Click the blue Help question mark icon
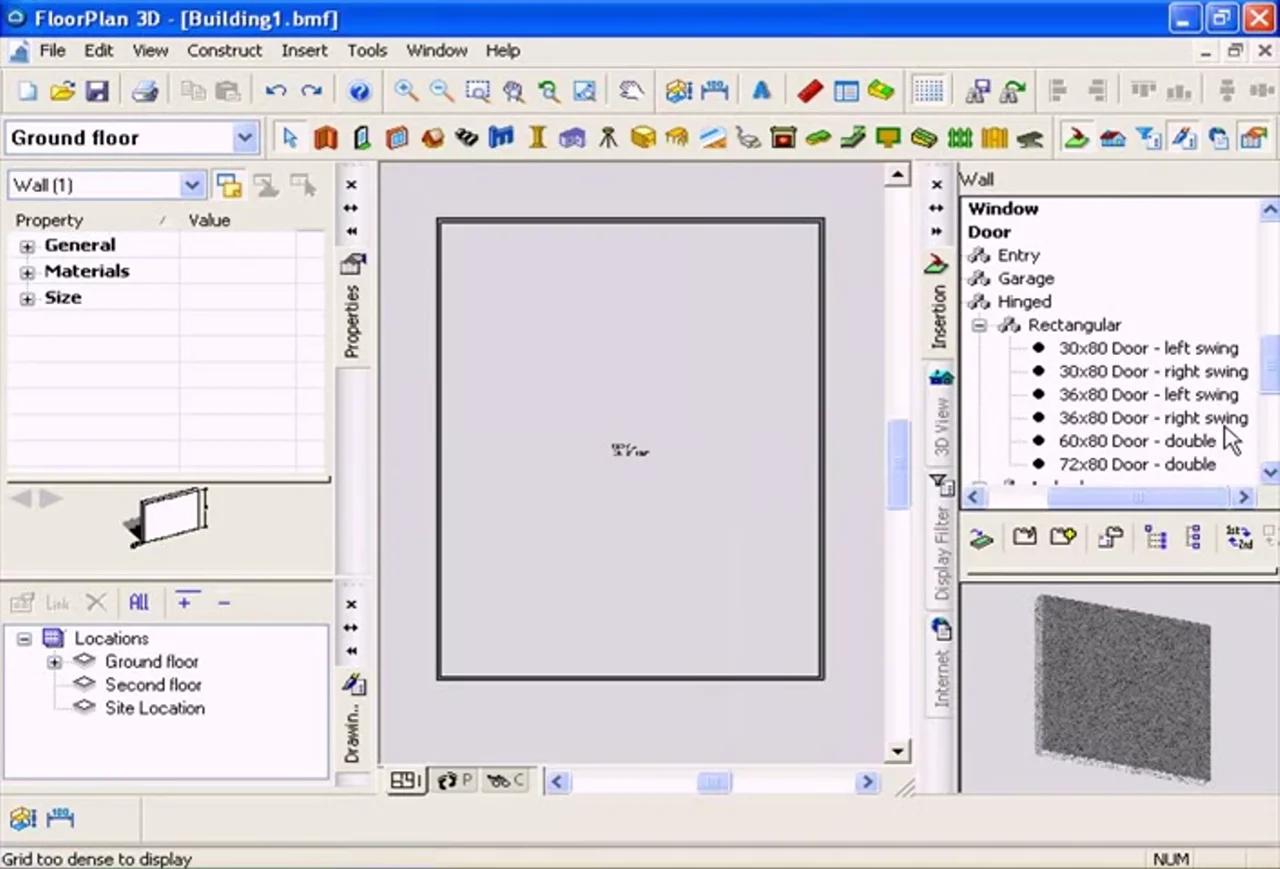 pyautogui.click(x=360, y=92)
